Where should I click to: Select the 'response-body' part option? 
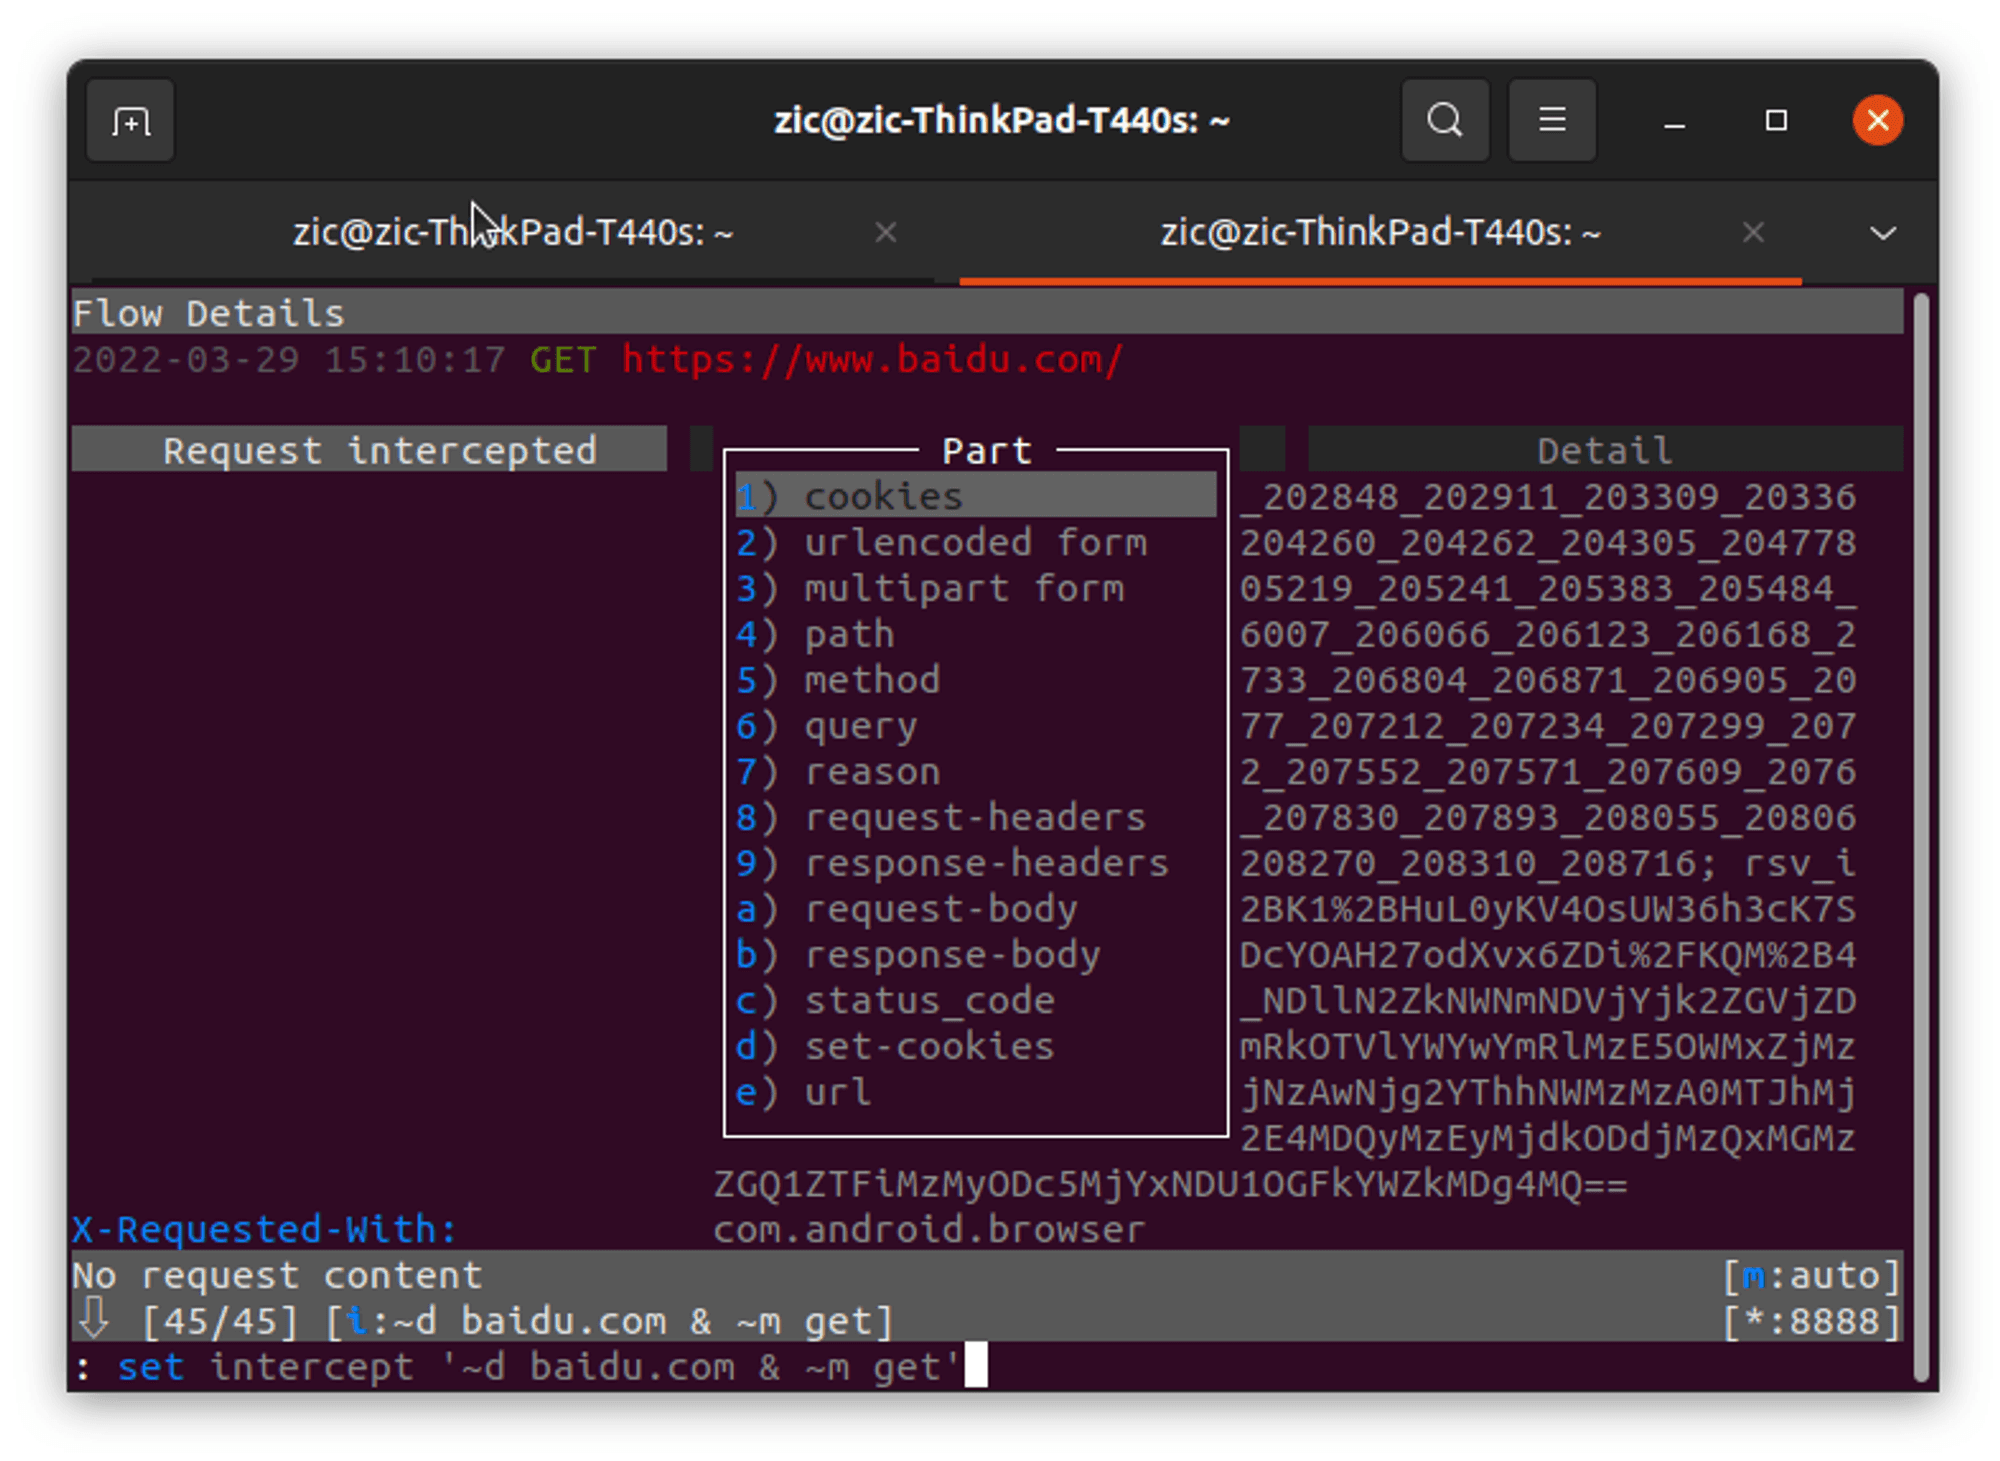coord(976,954)
